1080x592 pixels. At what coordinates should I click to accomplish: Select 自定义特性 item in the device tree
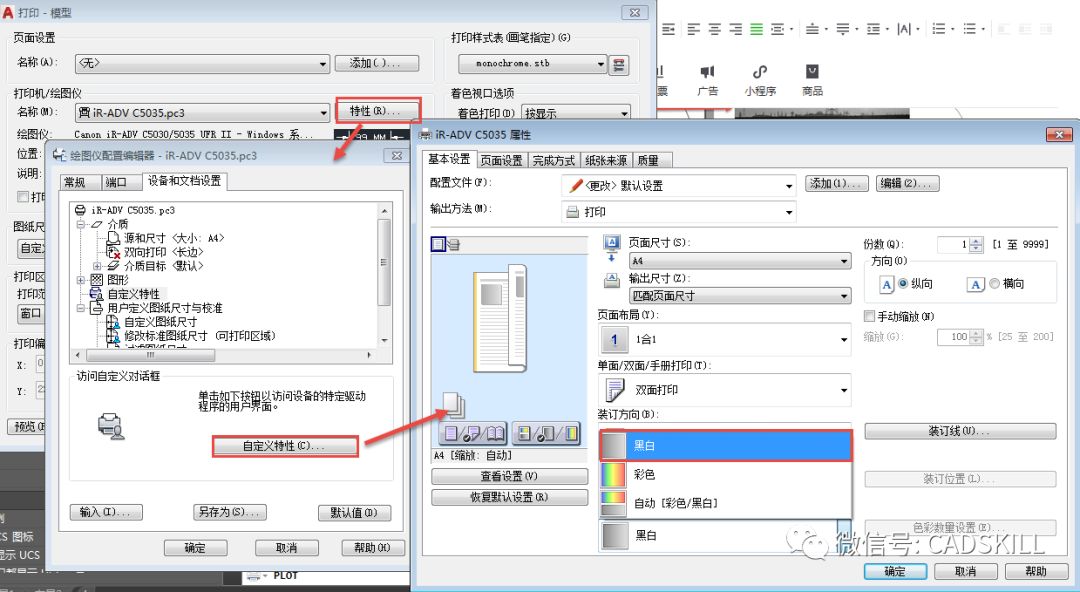coord(133,294)
